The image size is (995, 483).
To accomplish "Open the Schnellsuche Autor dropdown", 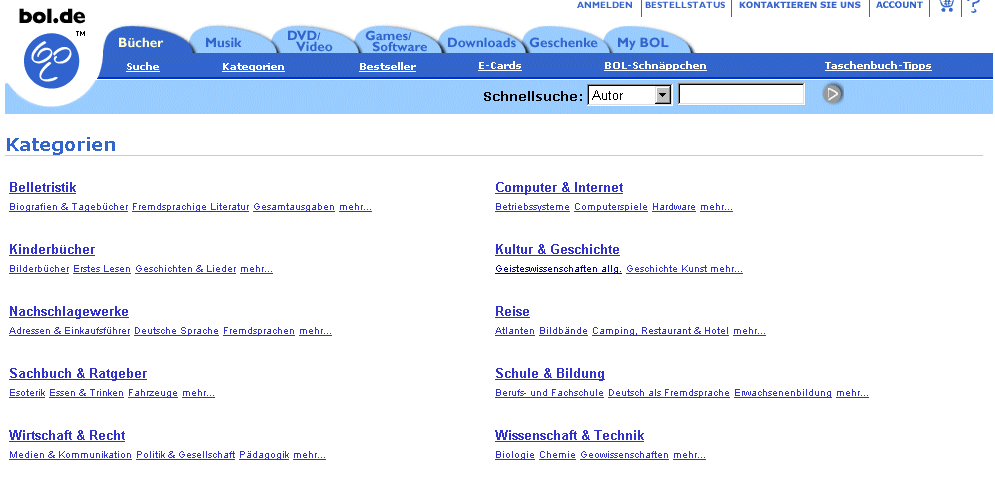I will (629, 95).
